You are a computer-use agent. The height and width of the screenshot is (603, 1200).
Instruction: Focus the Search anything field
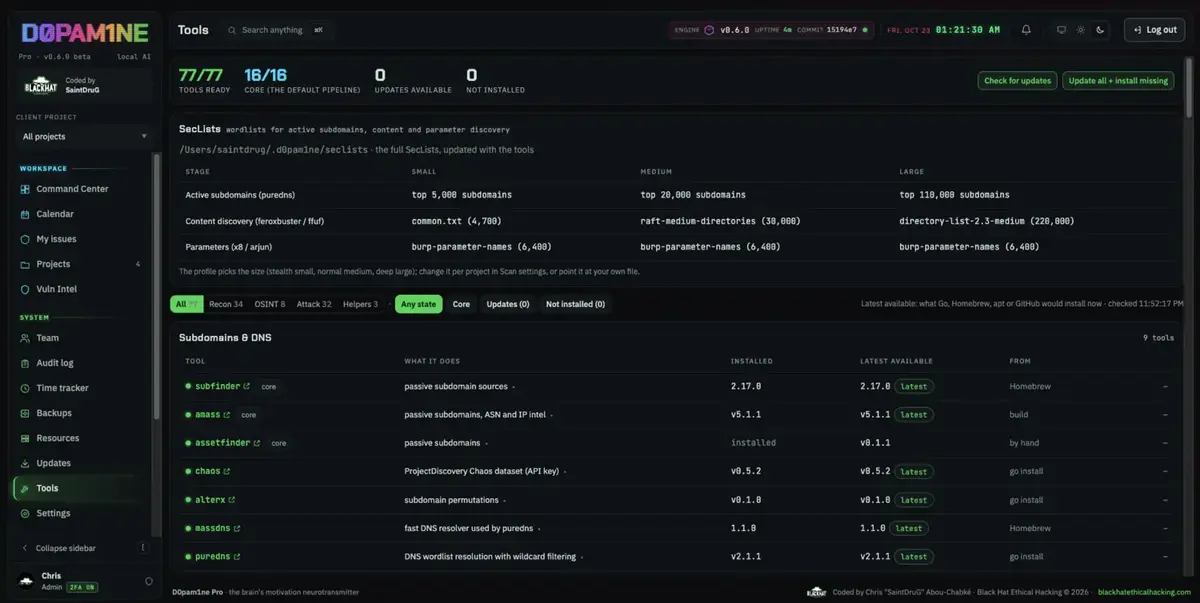(276, 30)
